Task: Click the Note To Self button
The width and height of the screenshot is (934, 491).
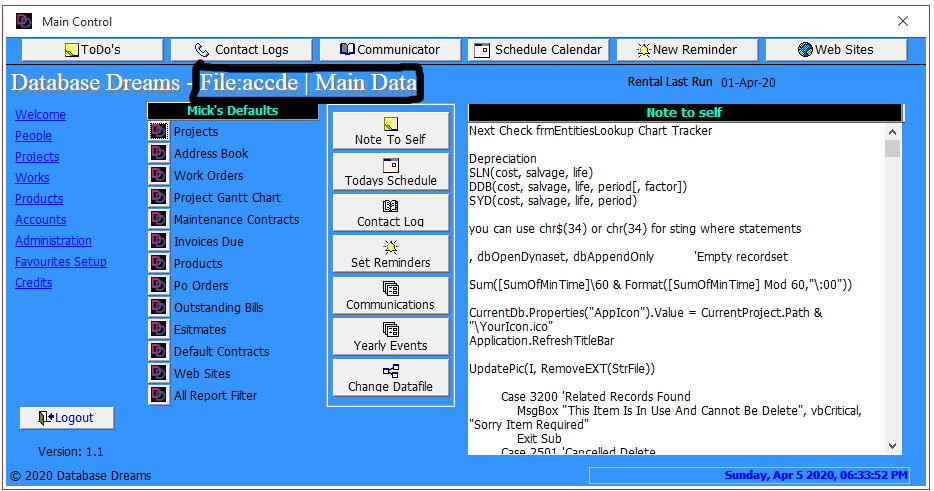Action: [391, 131]
